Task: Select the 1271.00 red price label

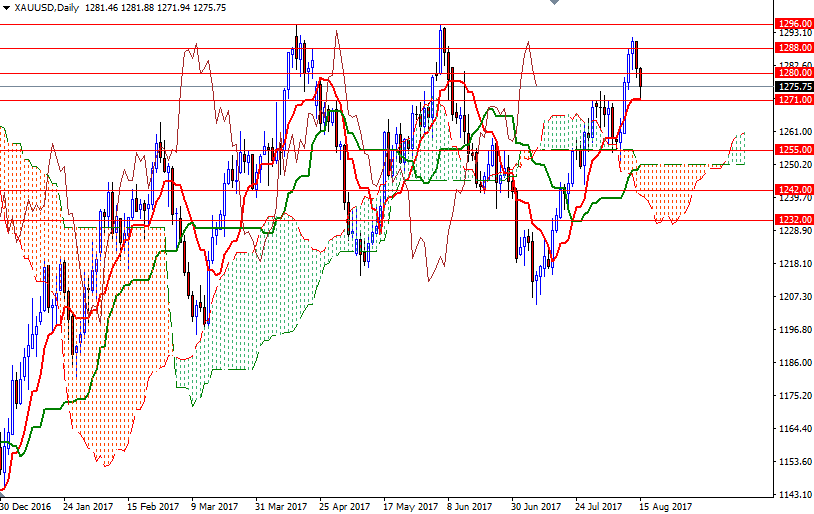Action: (x=793, y=100)
